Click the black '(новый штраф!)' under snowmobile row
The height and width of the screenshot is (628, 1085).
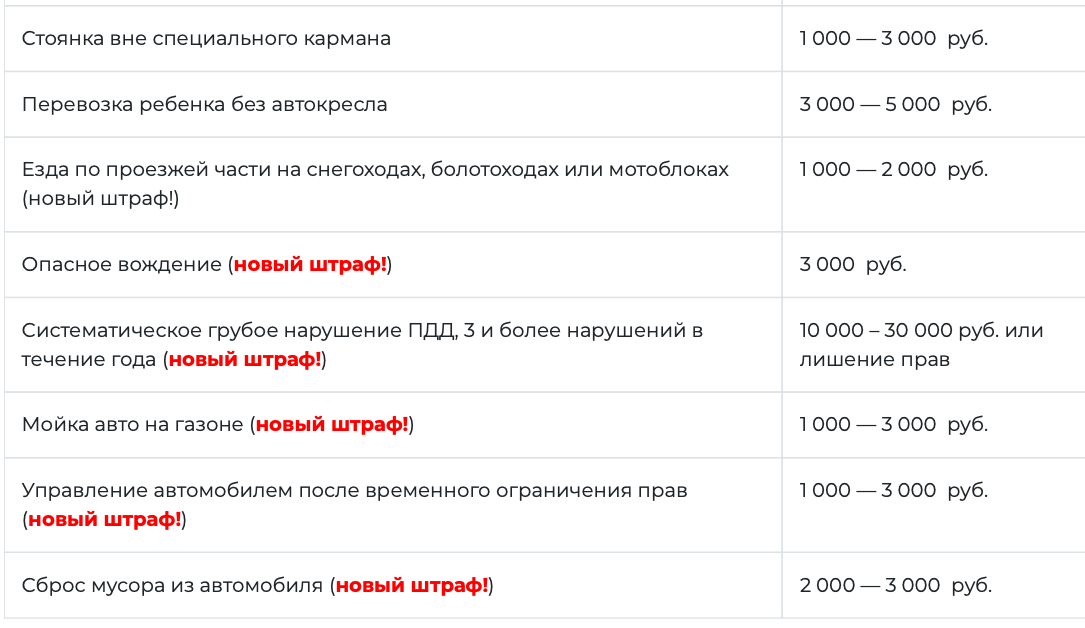click(x=100, y=198)
